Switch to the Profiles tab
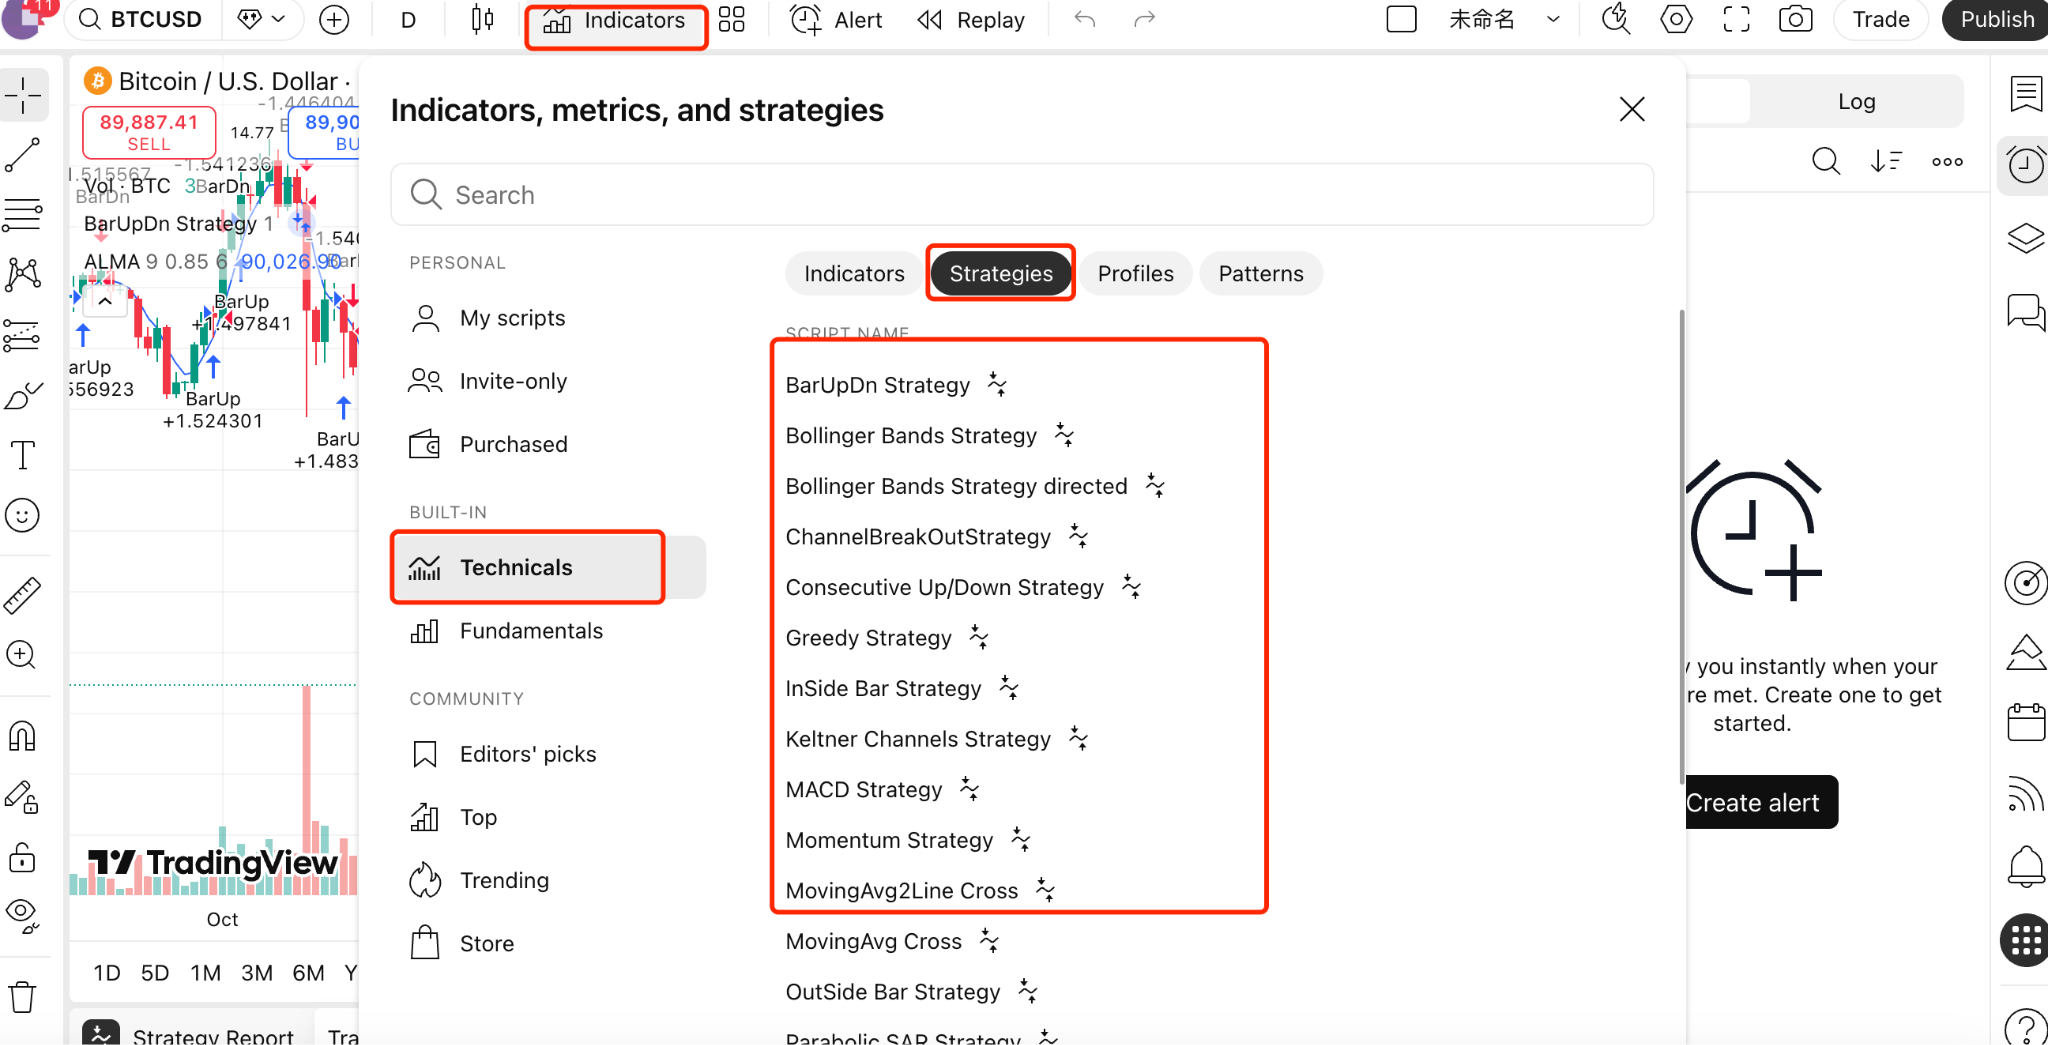The height and width of the screenshot is (1045, 2048). tap(1136, 274)
